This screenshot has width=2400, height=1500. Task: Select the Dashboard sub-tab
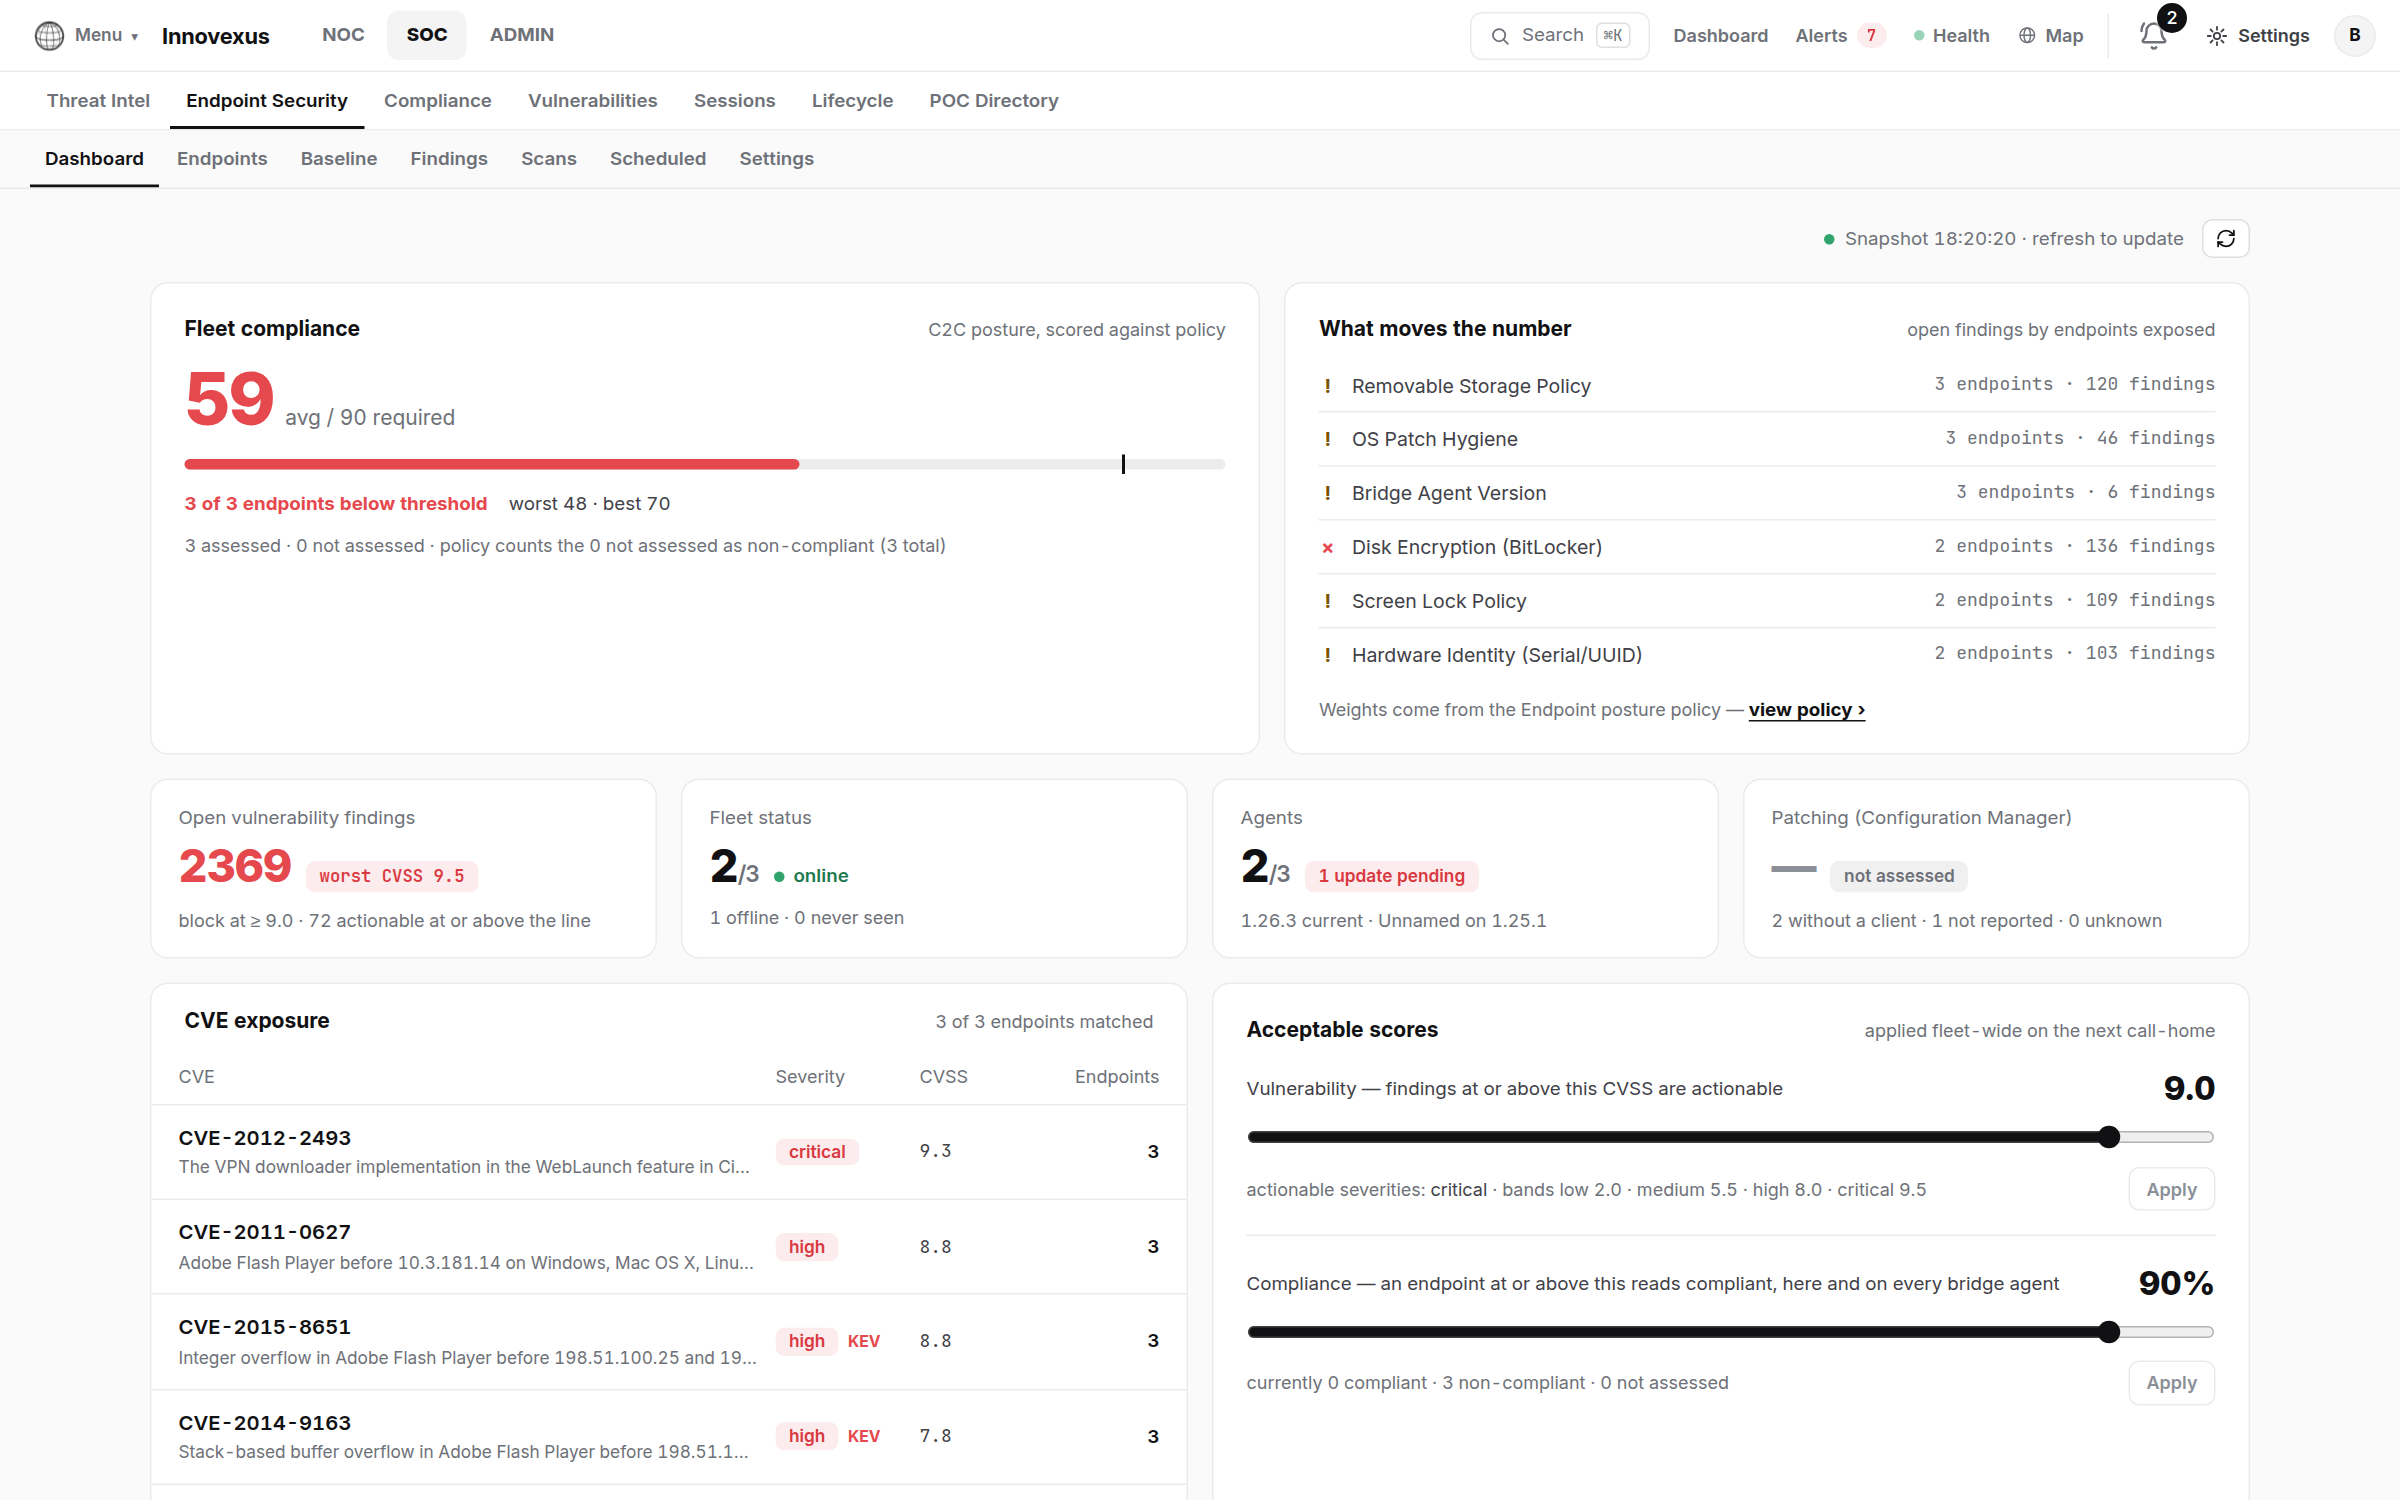(94, 159)
